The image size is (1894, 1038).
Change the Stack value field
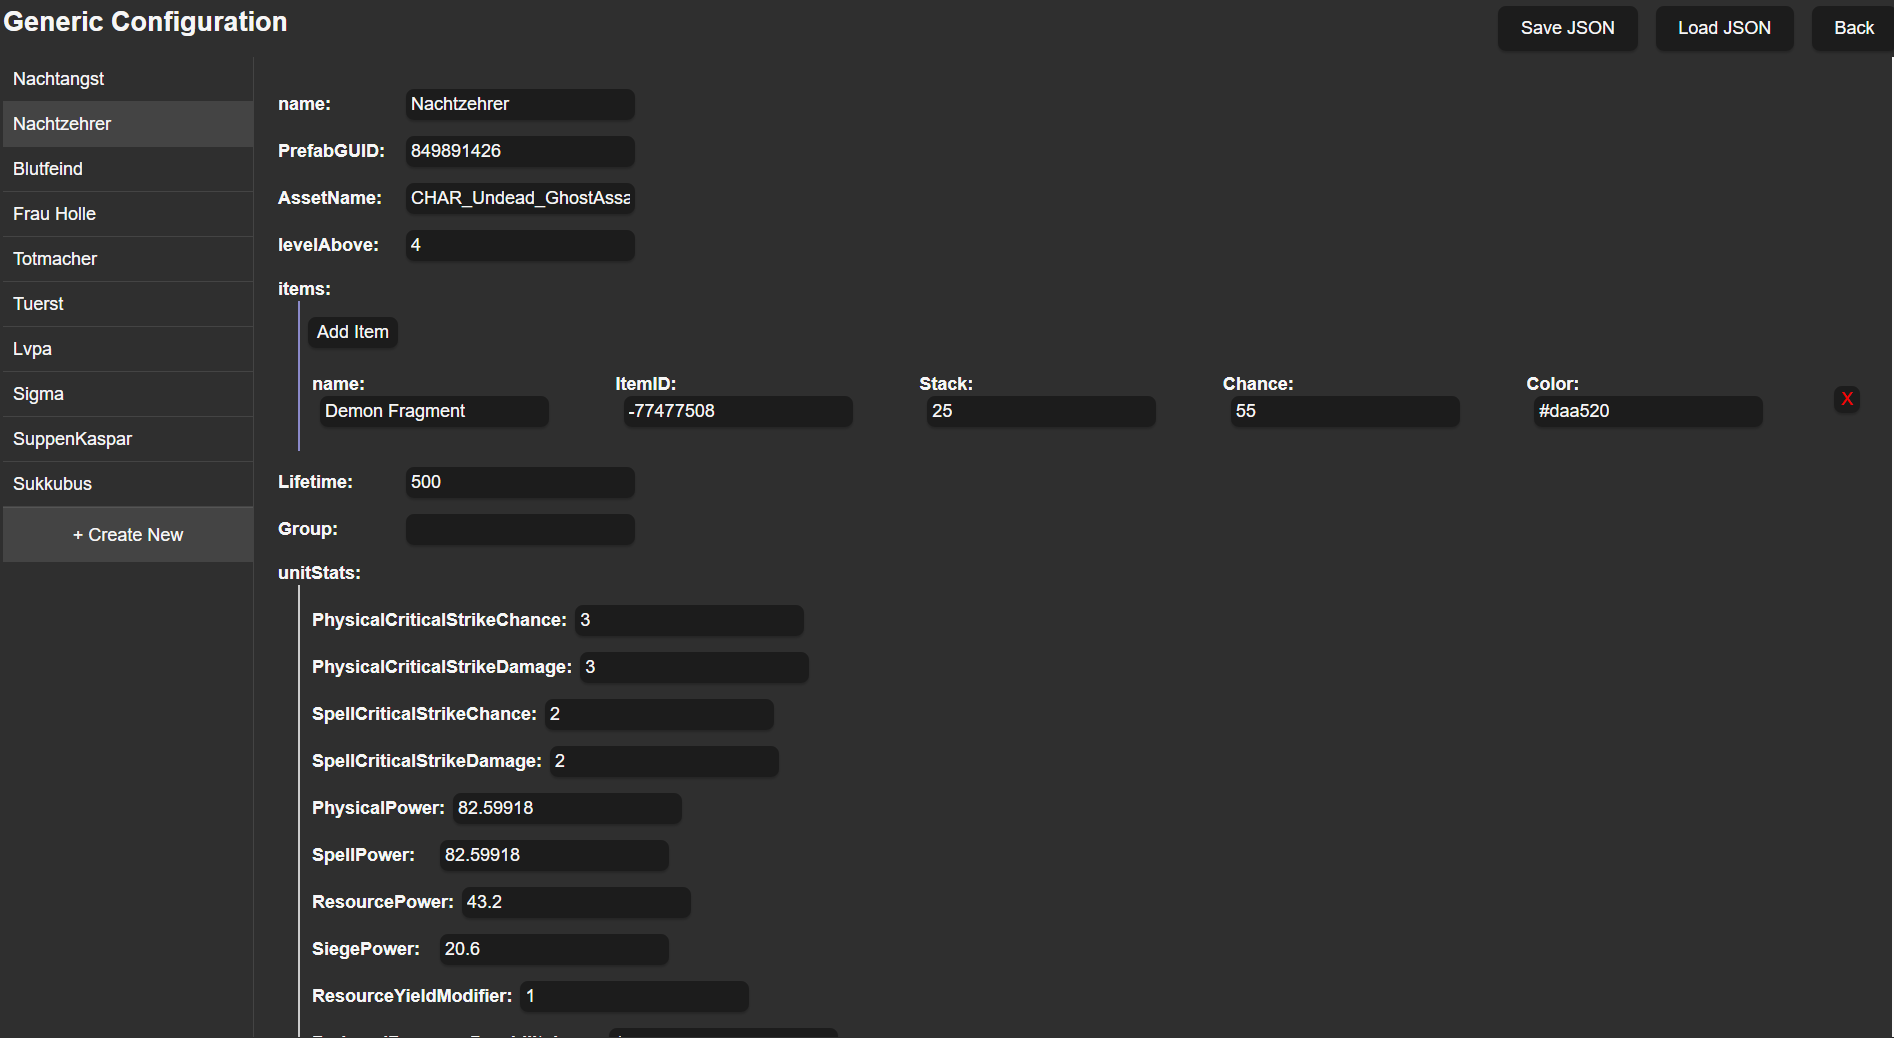pyautogui.click(x=1041, y=411)
